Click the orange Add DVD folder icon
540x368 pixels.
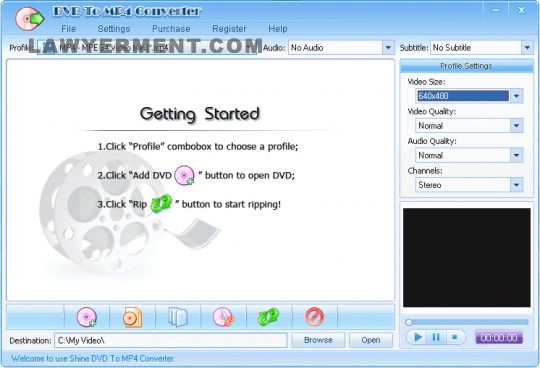(132, 317)
